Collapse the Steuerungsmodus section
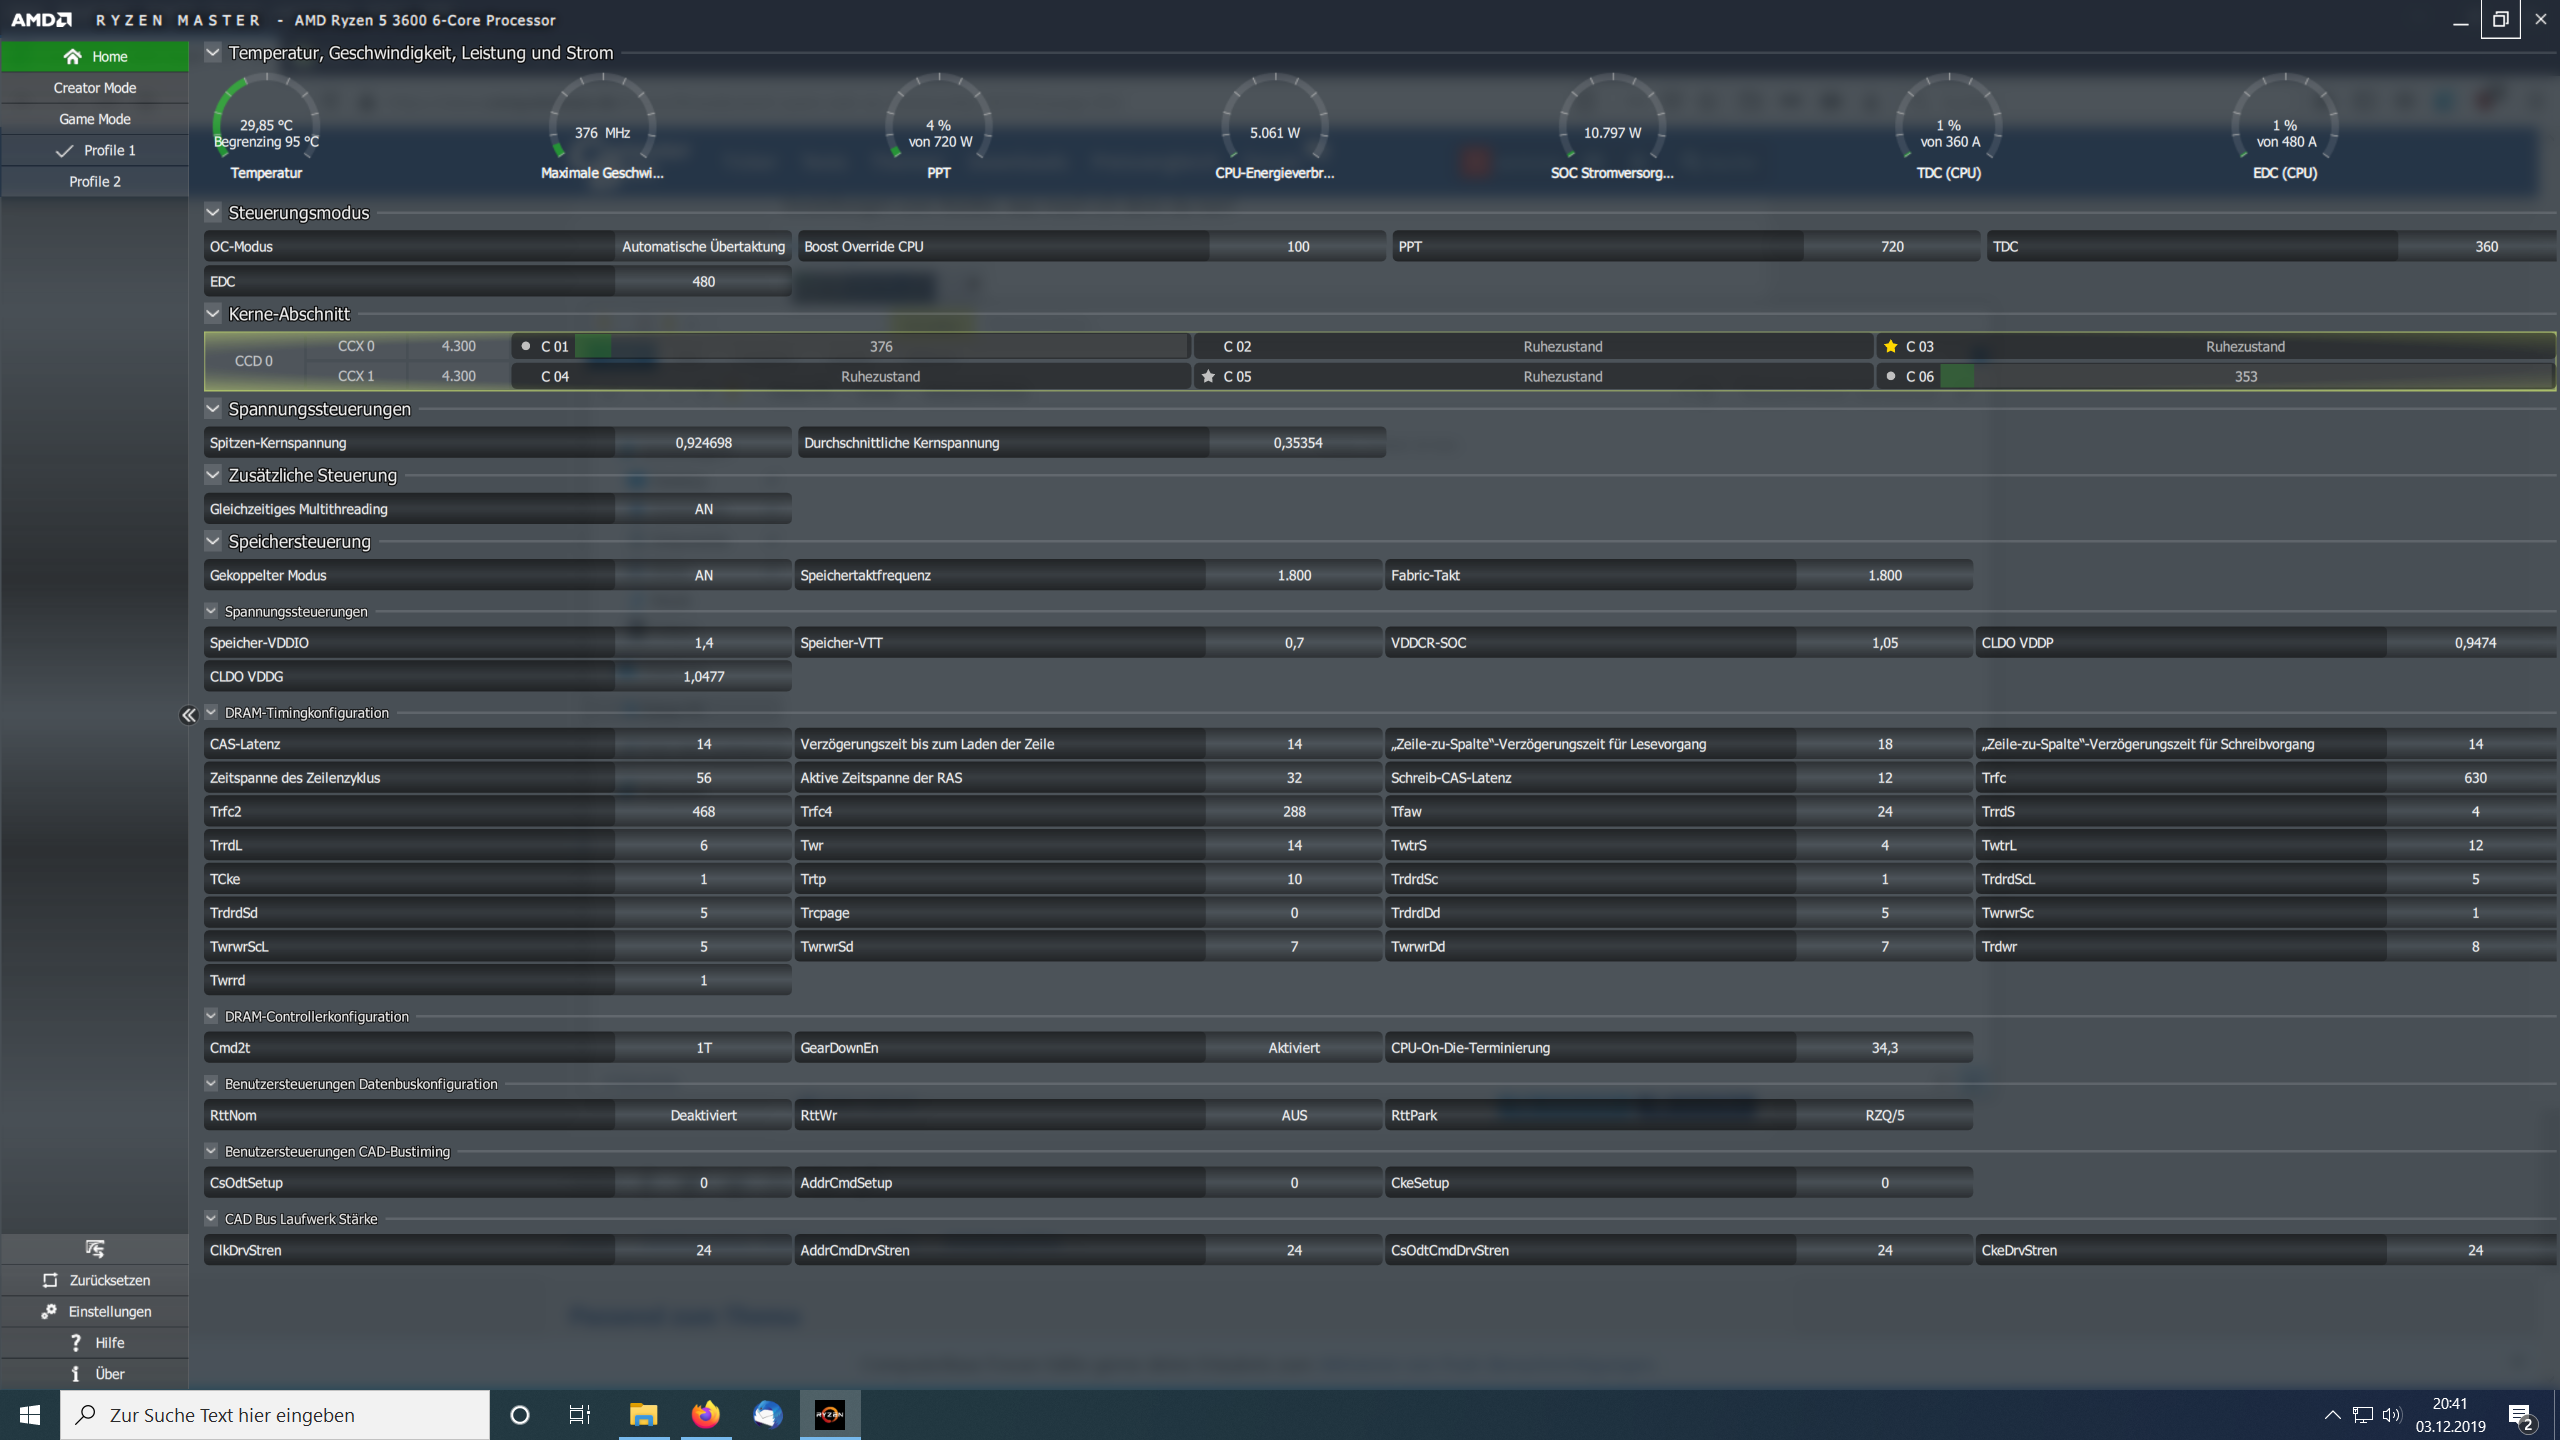Image resolution: width=2560 pixels, height=1440 pixels. tap(213, 212)
